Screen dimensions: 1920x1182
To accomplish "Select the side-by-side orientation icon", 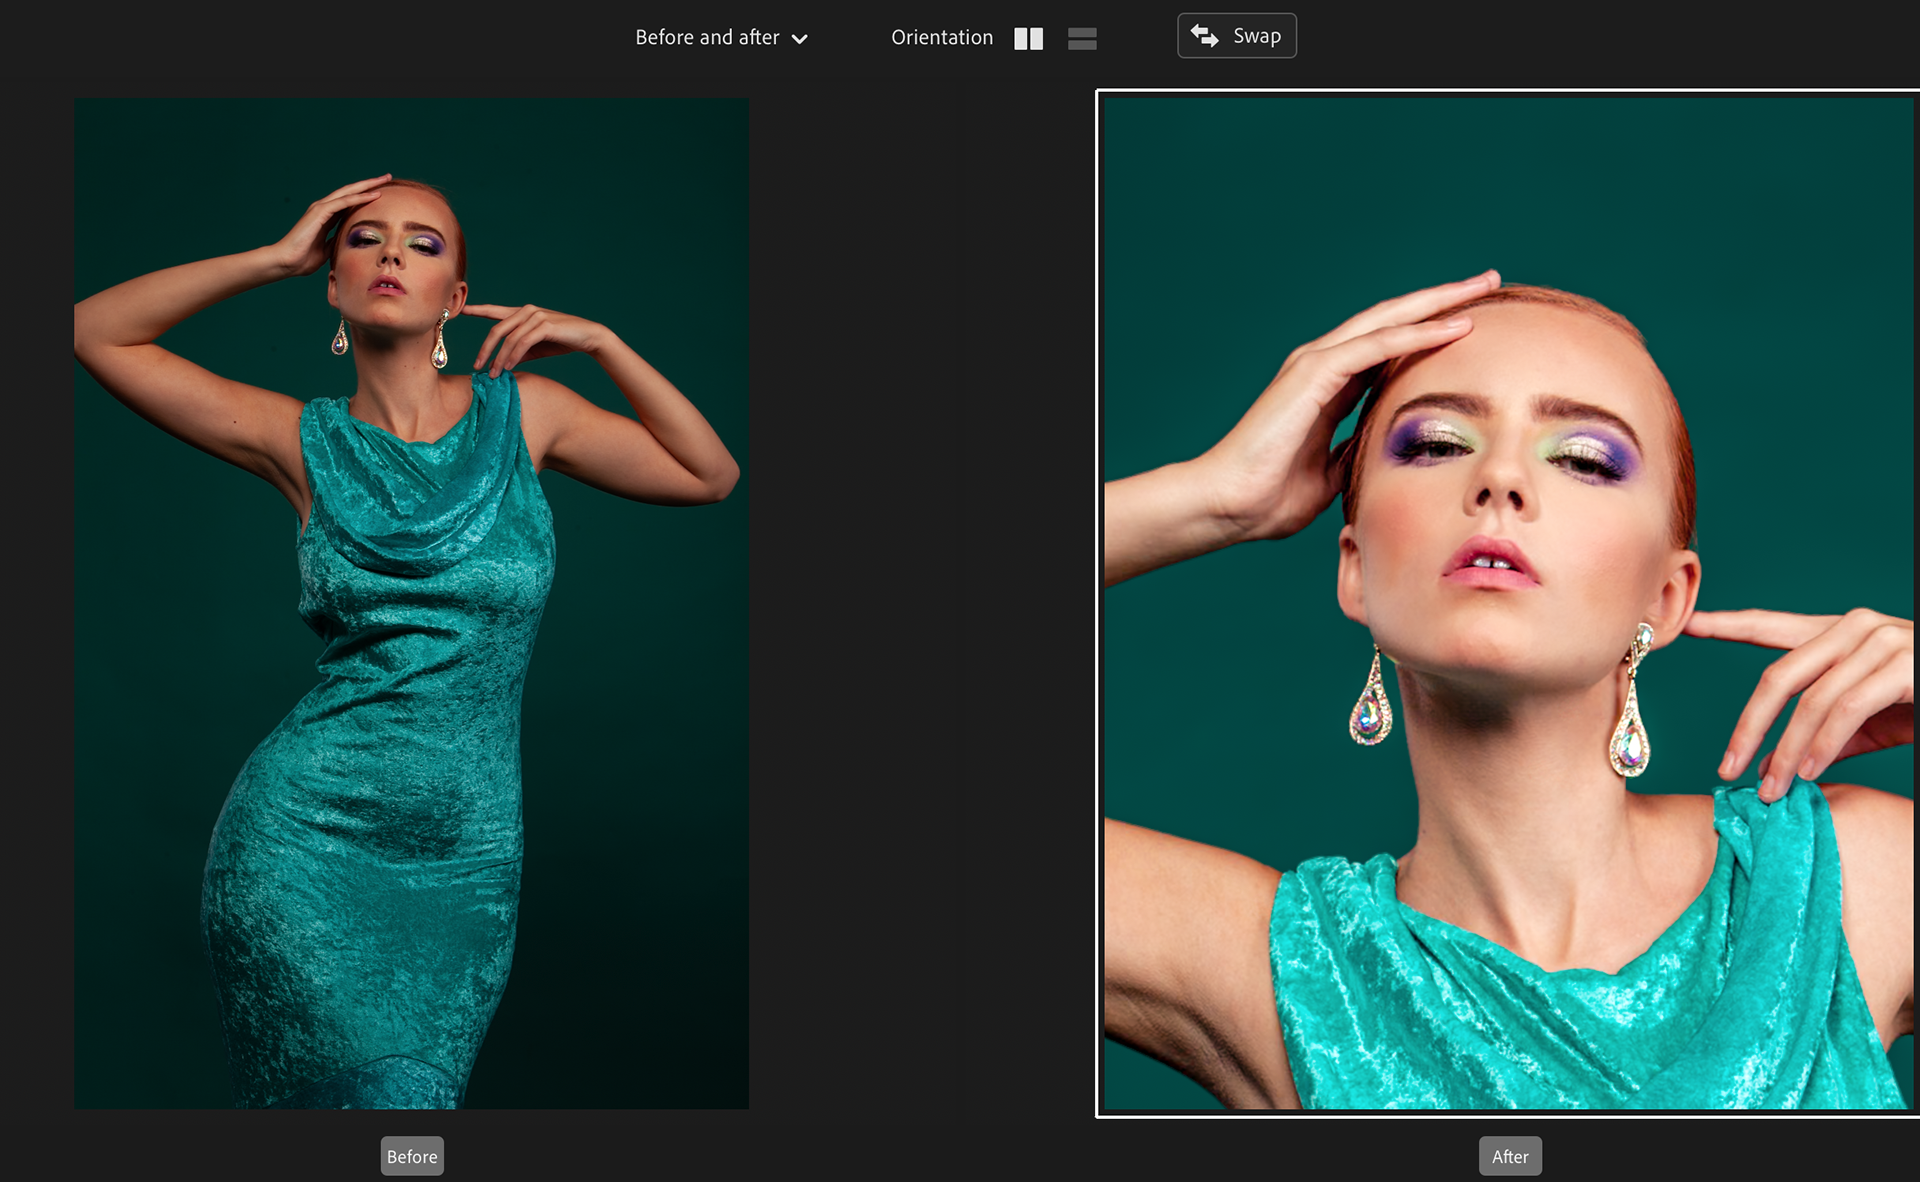I will pyautogui.click(x=1028, y=38).
